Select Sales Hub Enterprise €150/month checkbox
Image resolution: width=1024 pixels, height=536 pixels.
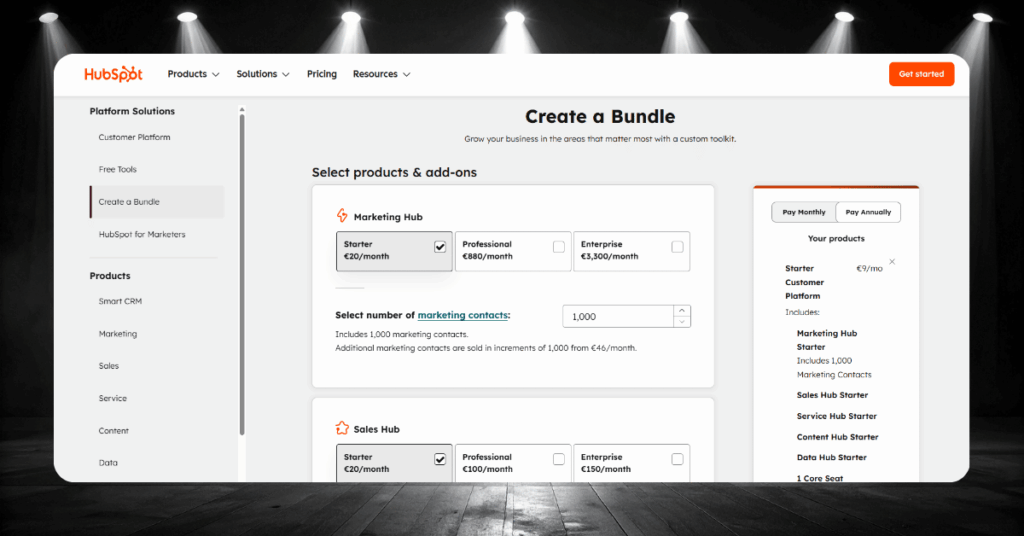677,460
